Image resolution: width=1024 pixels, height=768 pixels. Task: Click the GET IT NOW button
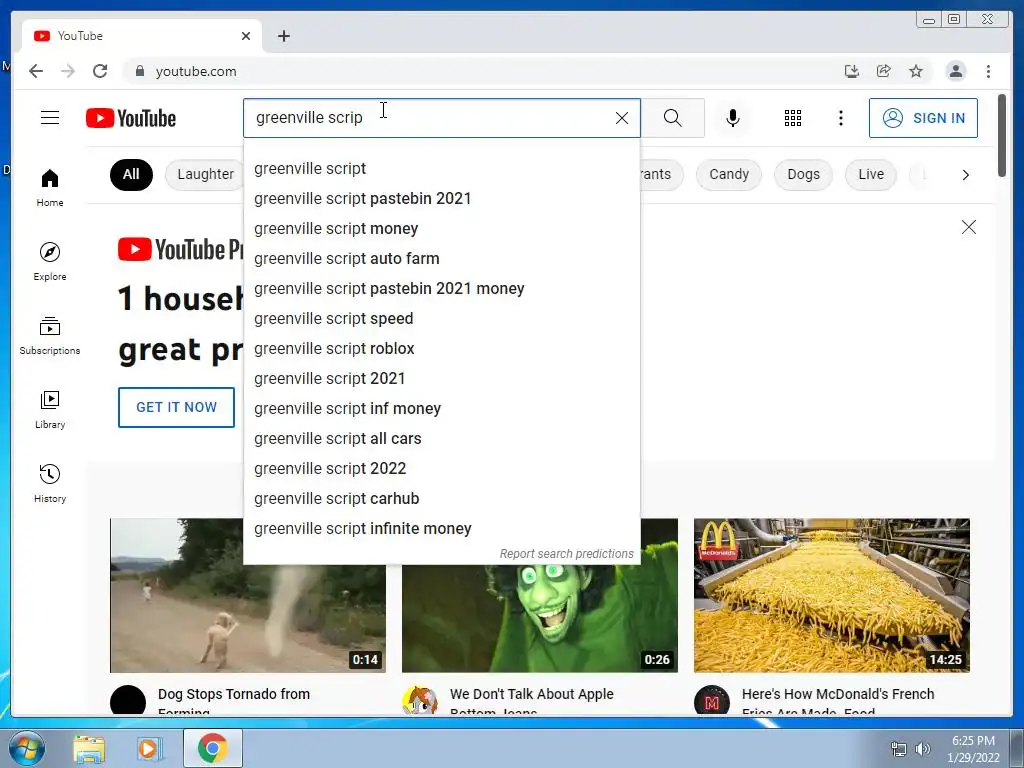click(176, 408)
